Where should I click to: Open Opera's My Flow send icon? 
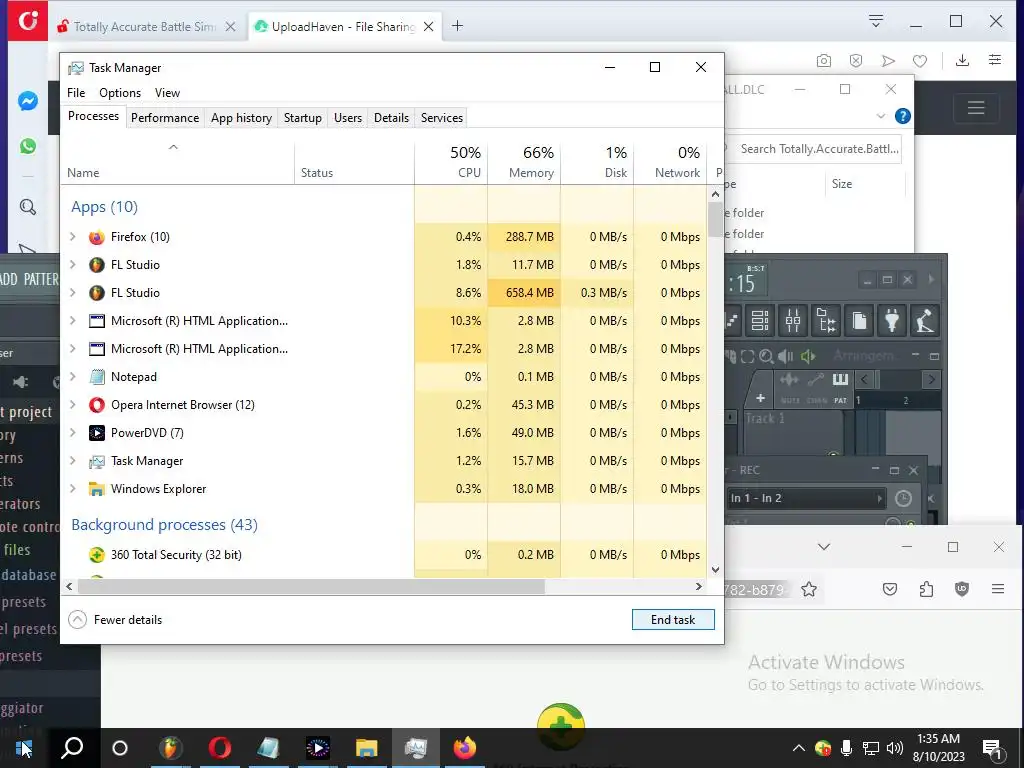(888, 61)
